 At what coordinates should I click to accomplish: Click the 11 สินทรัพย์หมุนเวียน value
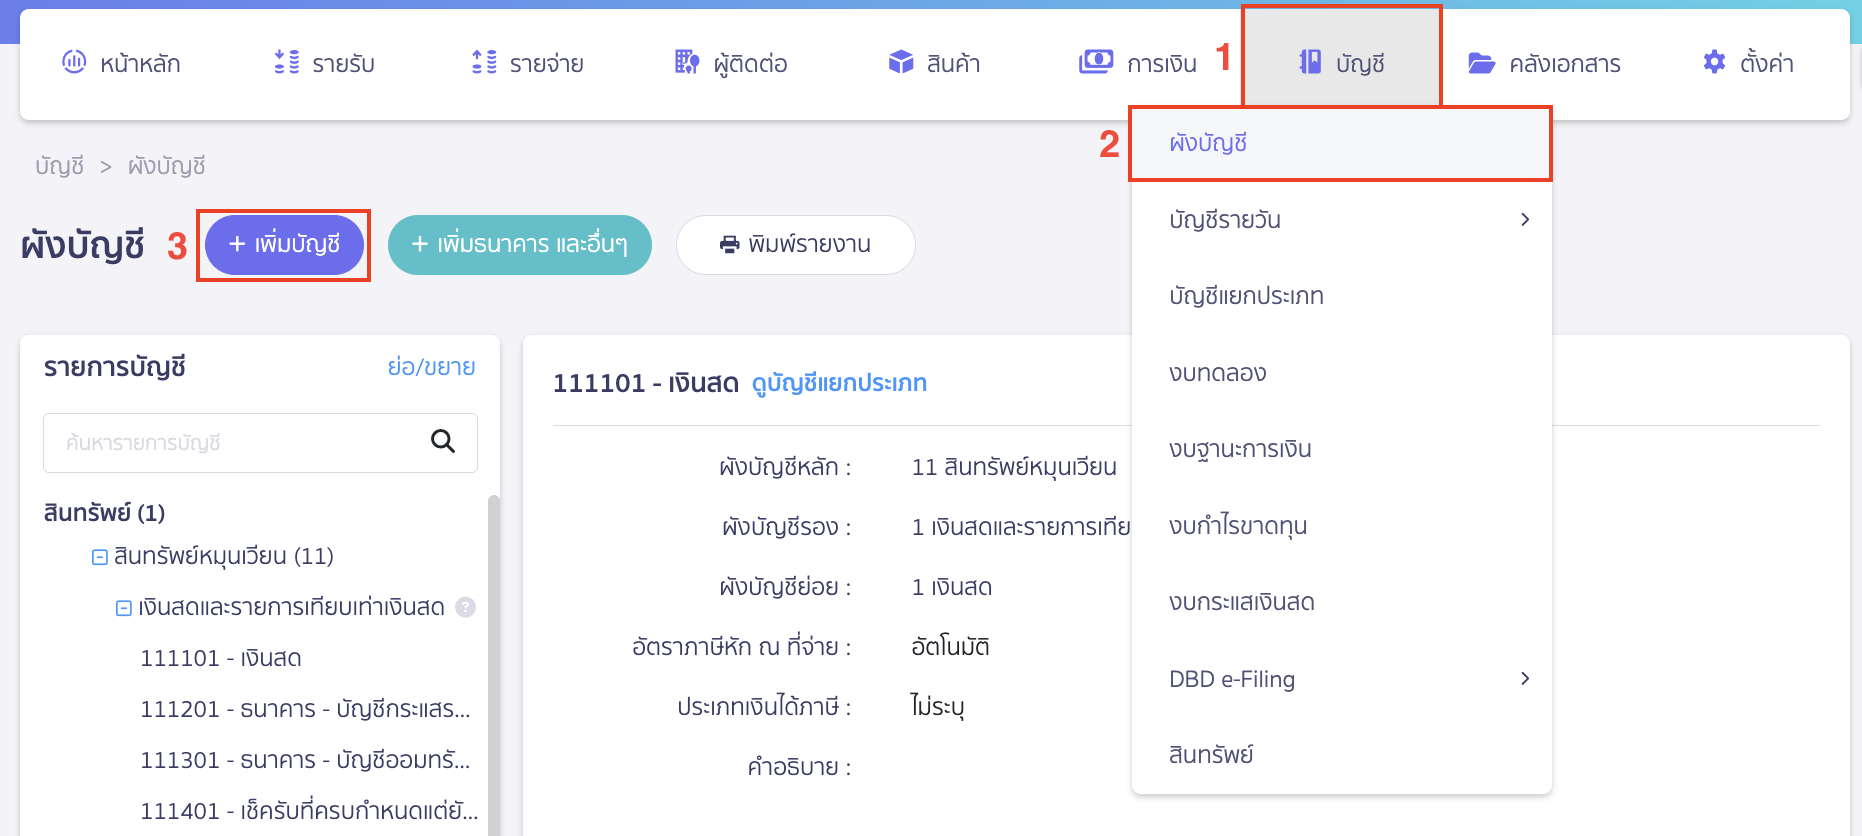click(1014, 467)
